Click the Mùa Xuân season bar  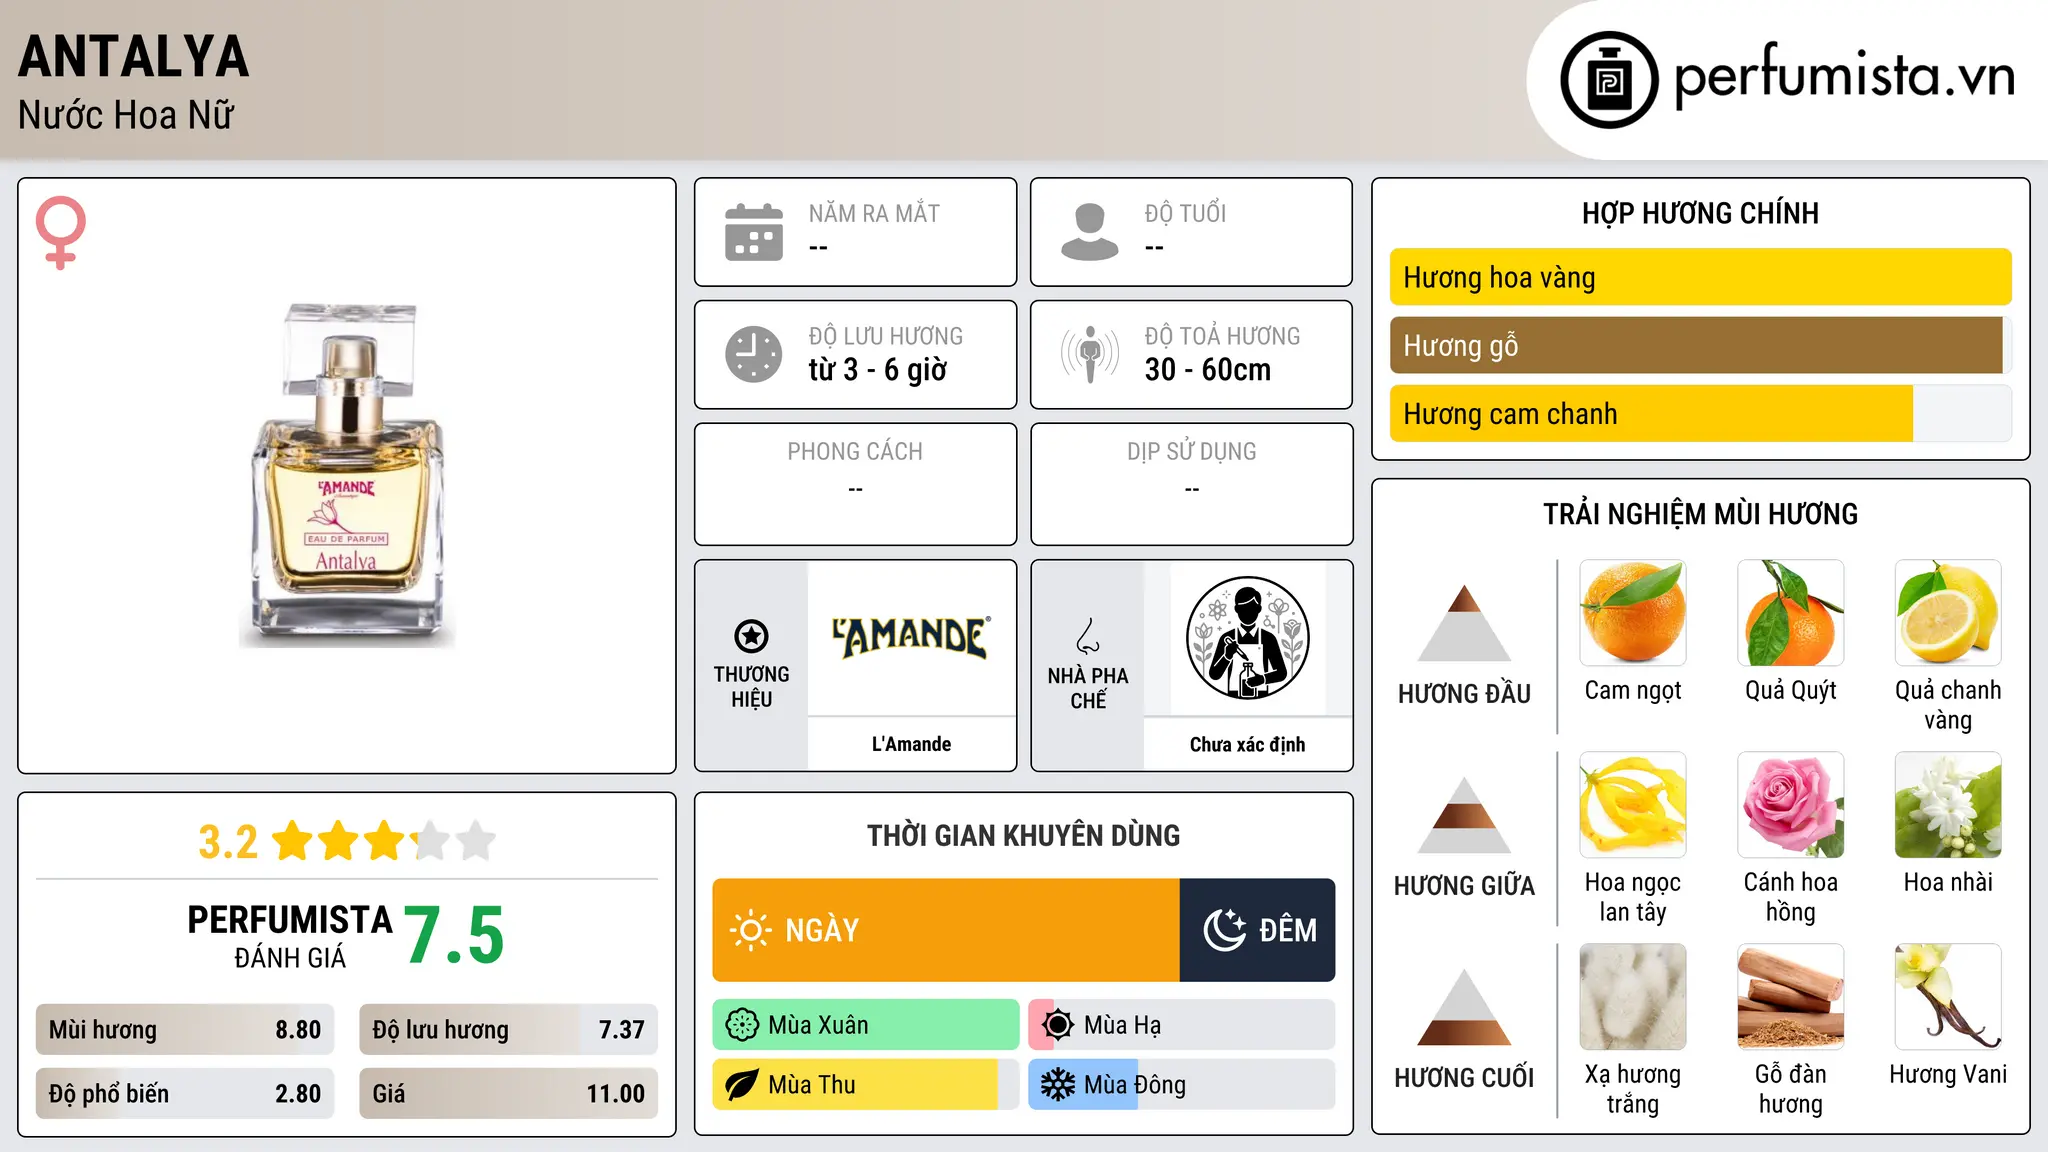pyautogui.click(x=866, y=1025)
